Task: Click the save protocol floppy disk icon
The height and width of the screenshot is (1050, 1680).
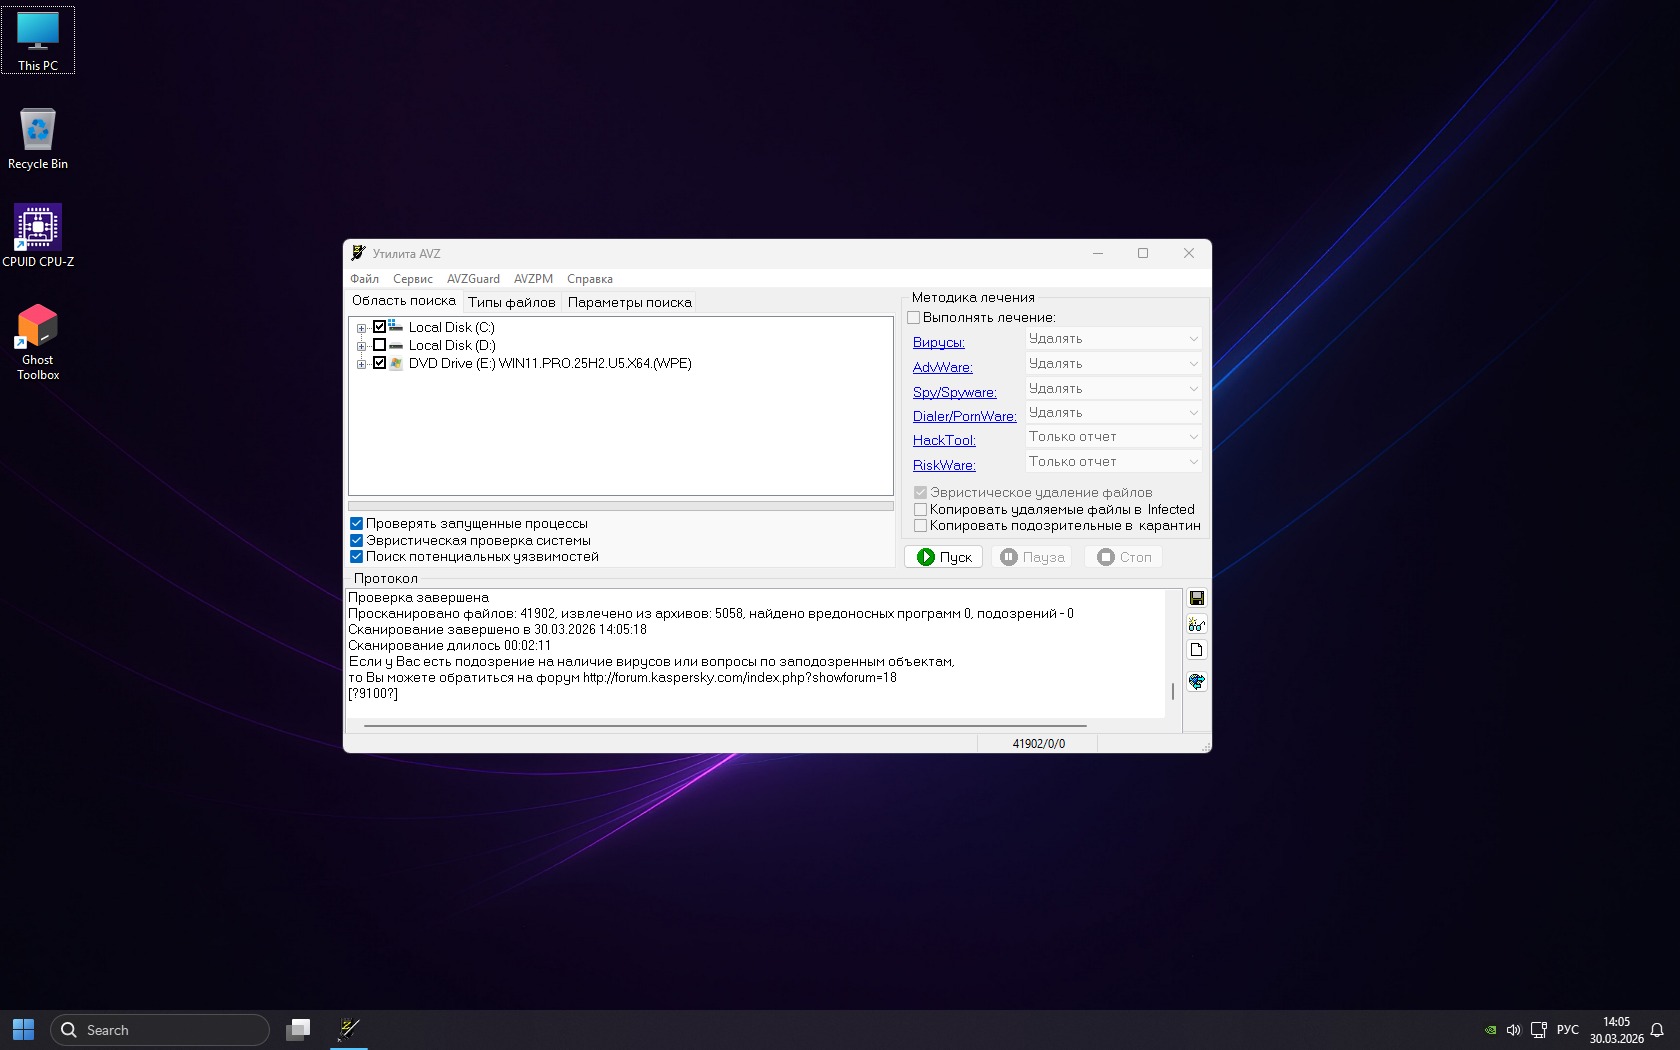Action: [1196, 598]
